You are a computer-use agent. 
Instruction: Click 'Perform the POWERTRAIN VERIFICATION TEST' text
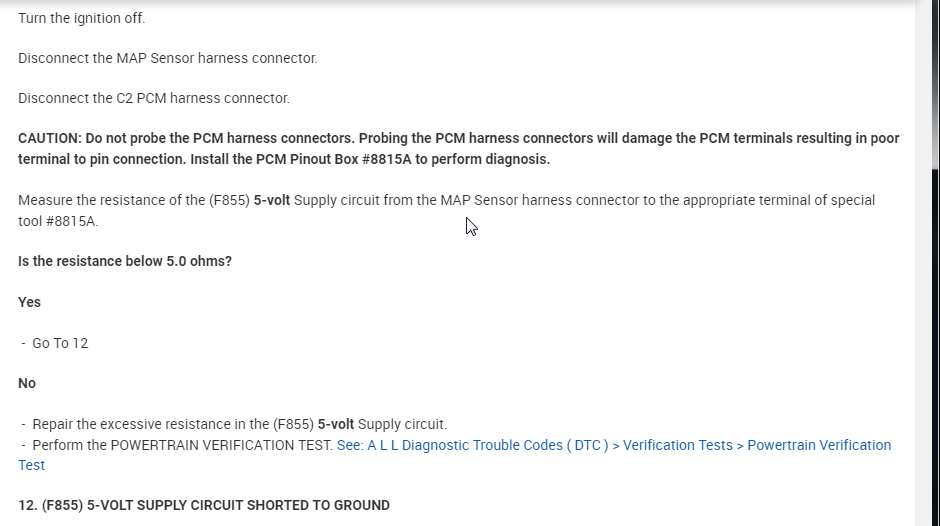point(182,445)
